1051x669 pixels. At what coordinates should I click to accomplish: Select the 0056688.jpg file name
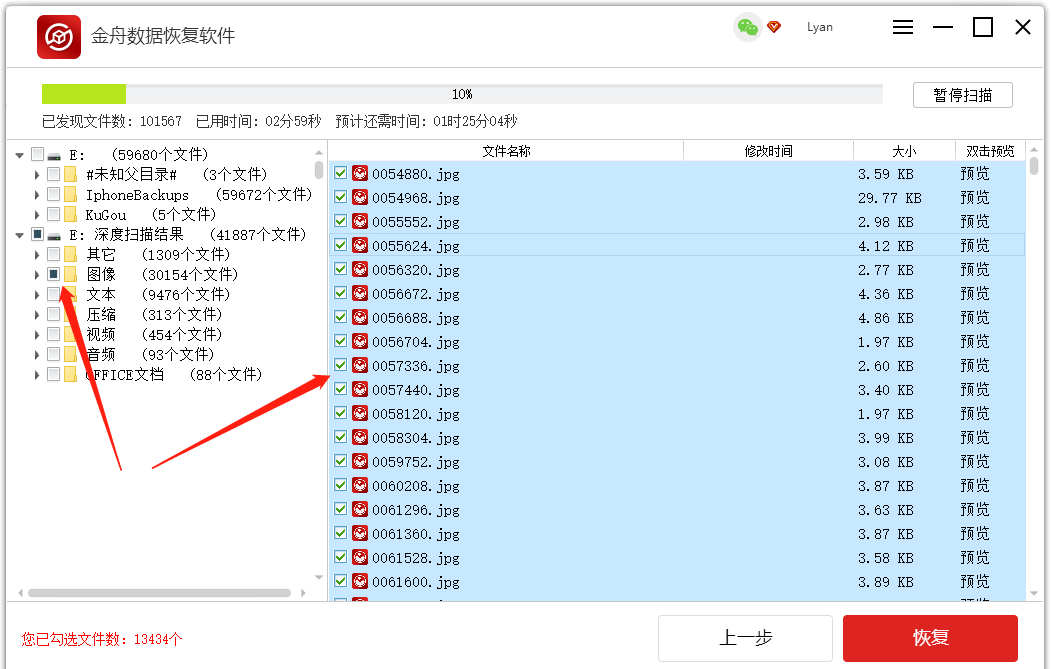[416, 318]
